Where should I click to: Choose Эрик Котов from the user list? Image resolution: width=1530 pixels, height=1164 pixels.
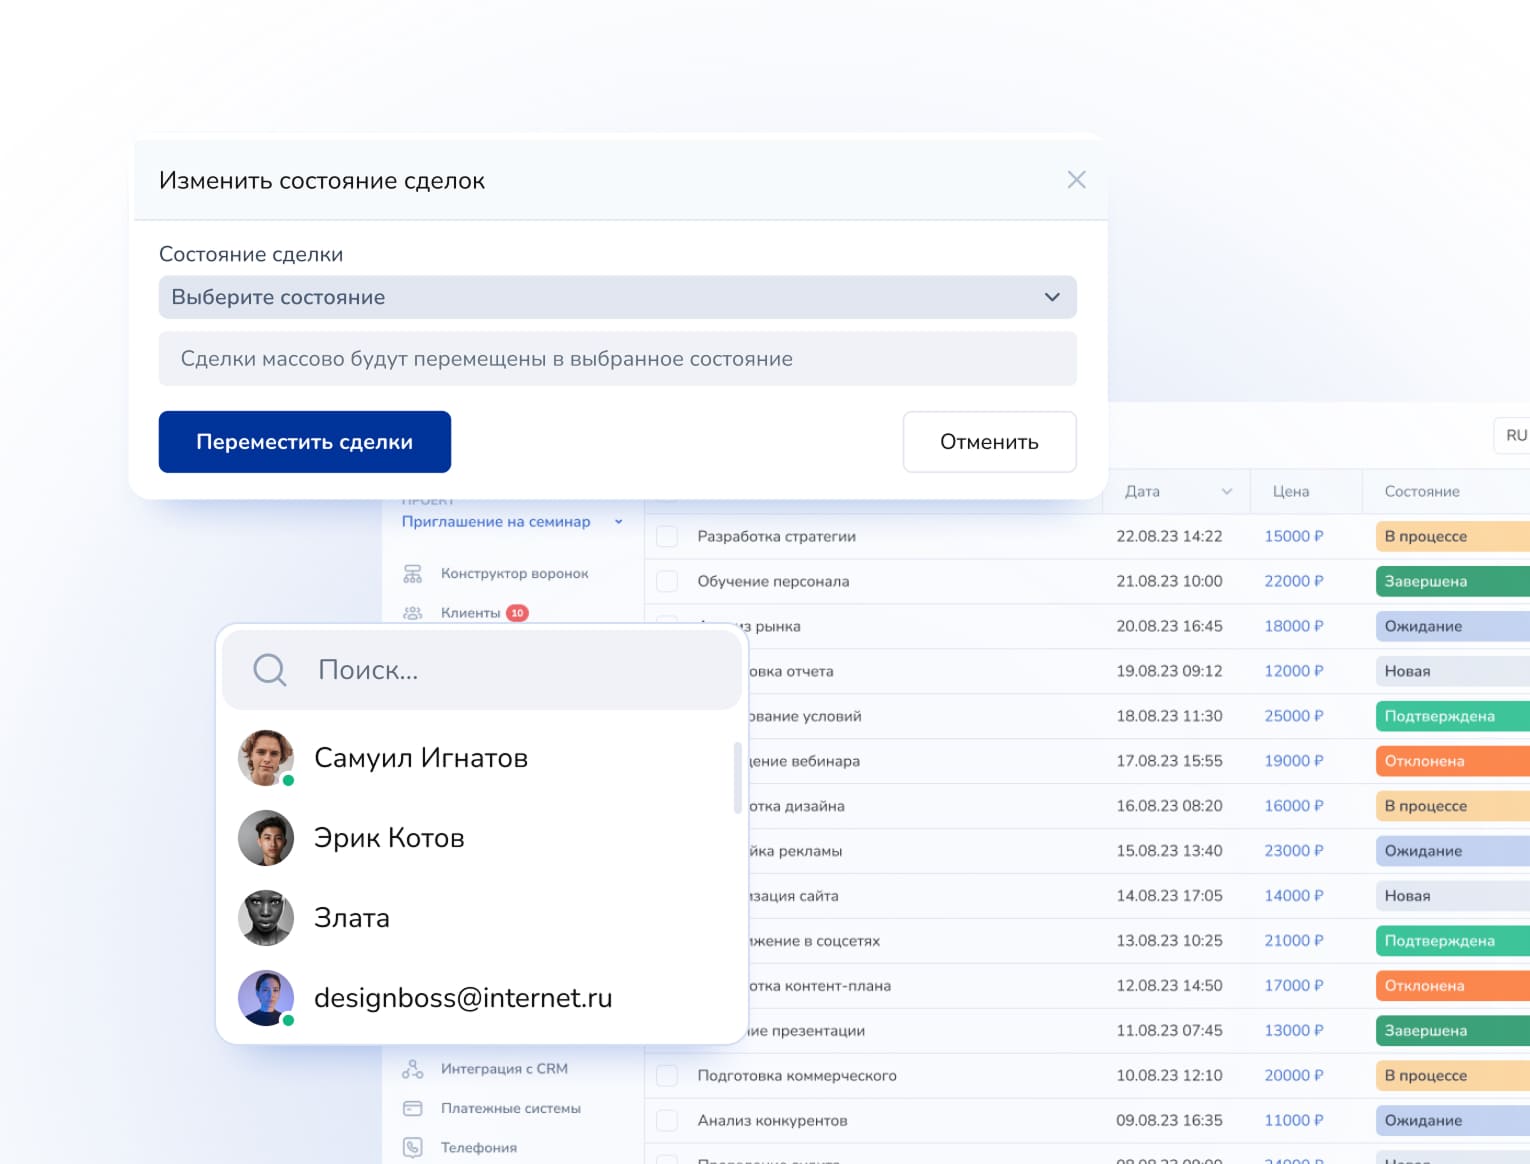coord(389,838)
